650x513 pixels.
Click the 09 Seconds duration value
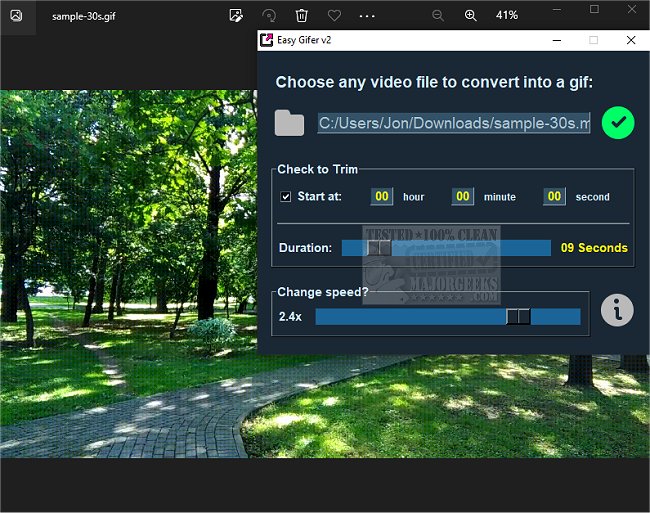(x=594, y=248)
